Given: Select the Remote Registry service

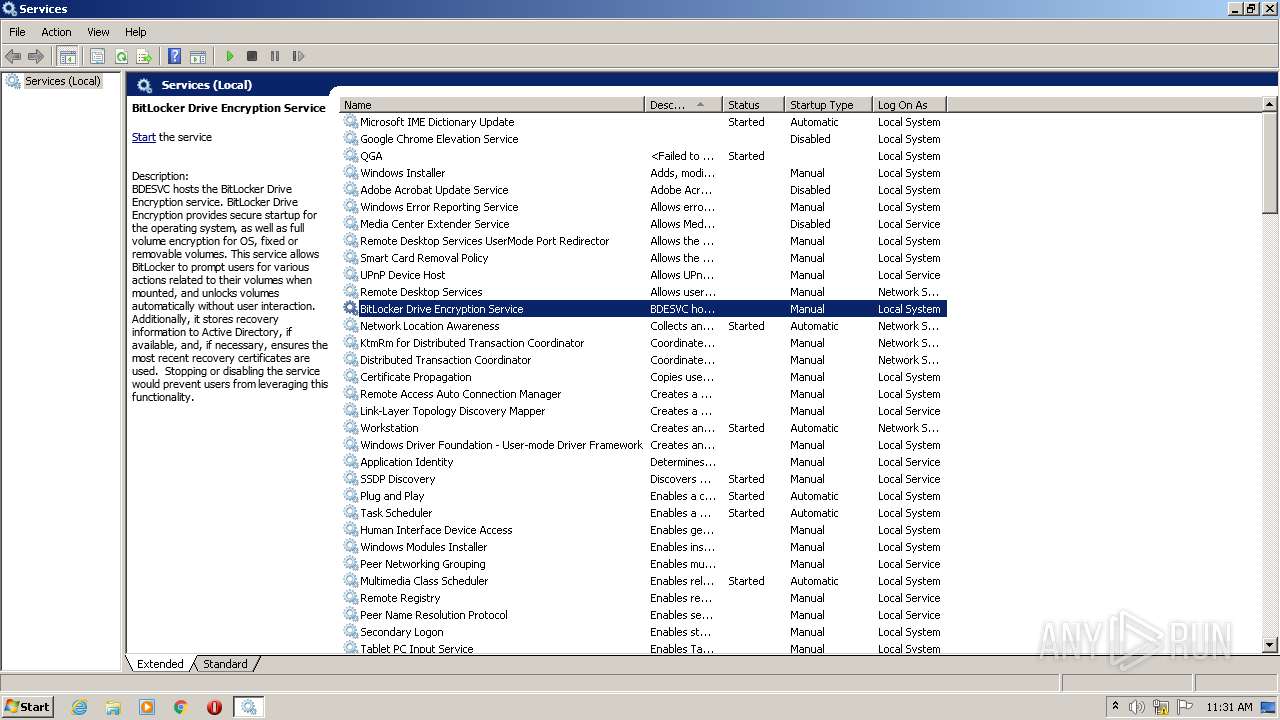Looking at the screenshot, I should click(x=643, y=598).
